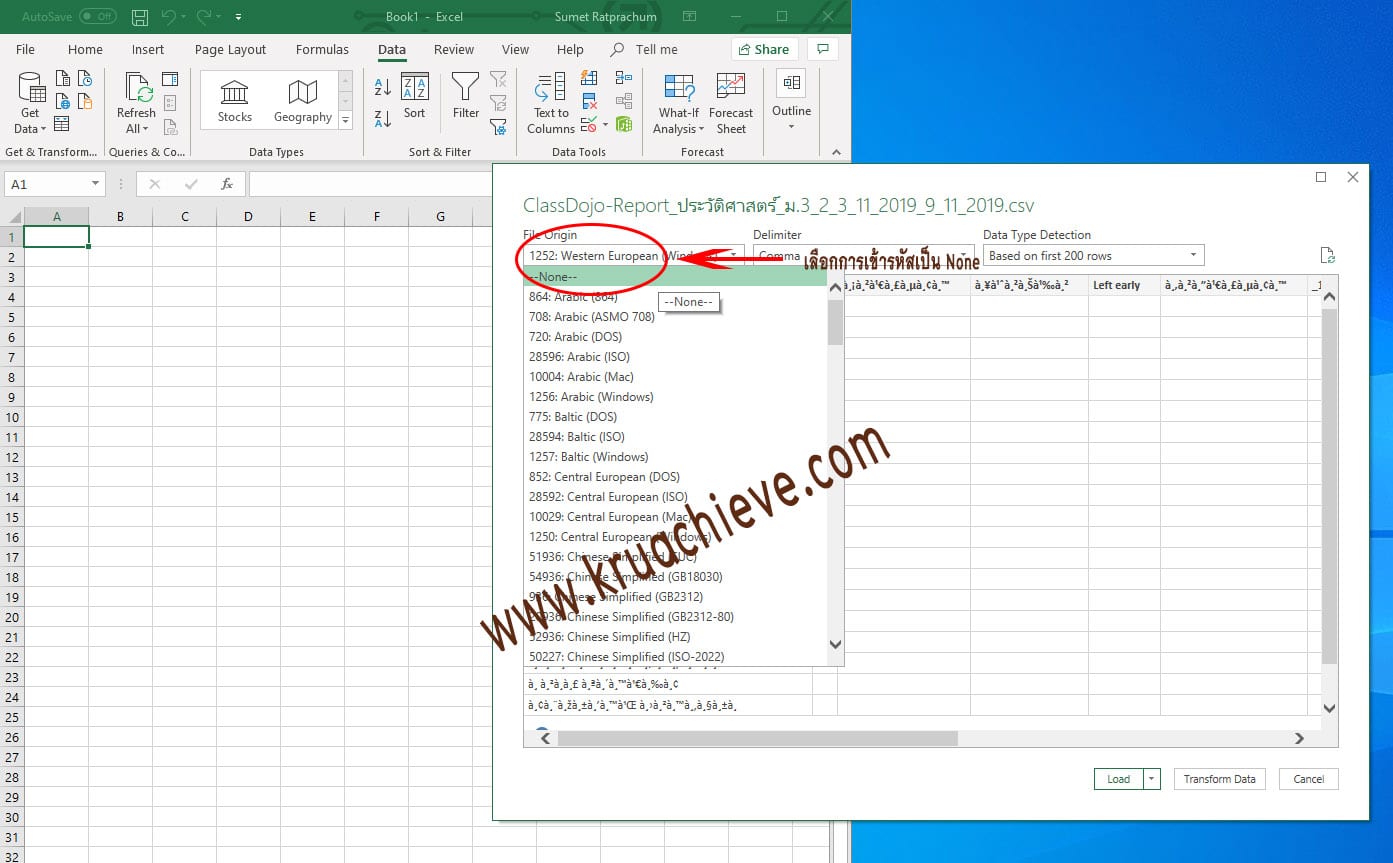Open What-If Analysis menu
Image resolution: width=1393 pixels, height=863 pixels.
point(679,104)
